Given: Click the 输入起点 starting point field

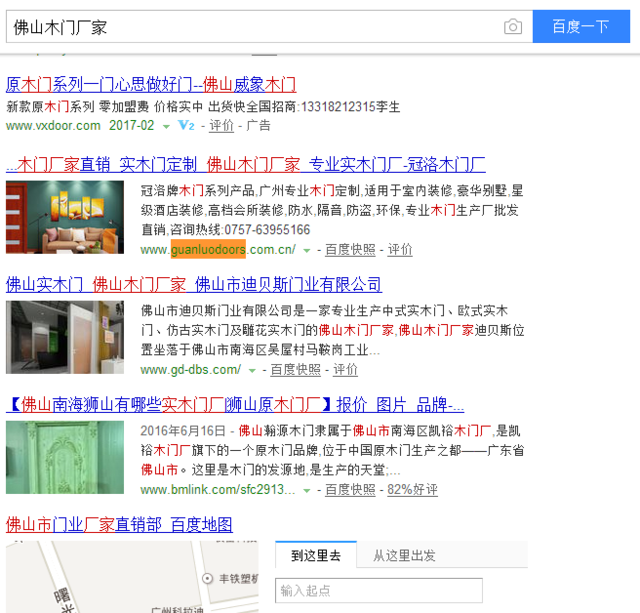Looking at the screenshot, I should tap(378, 590).
